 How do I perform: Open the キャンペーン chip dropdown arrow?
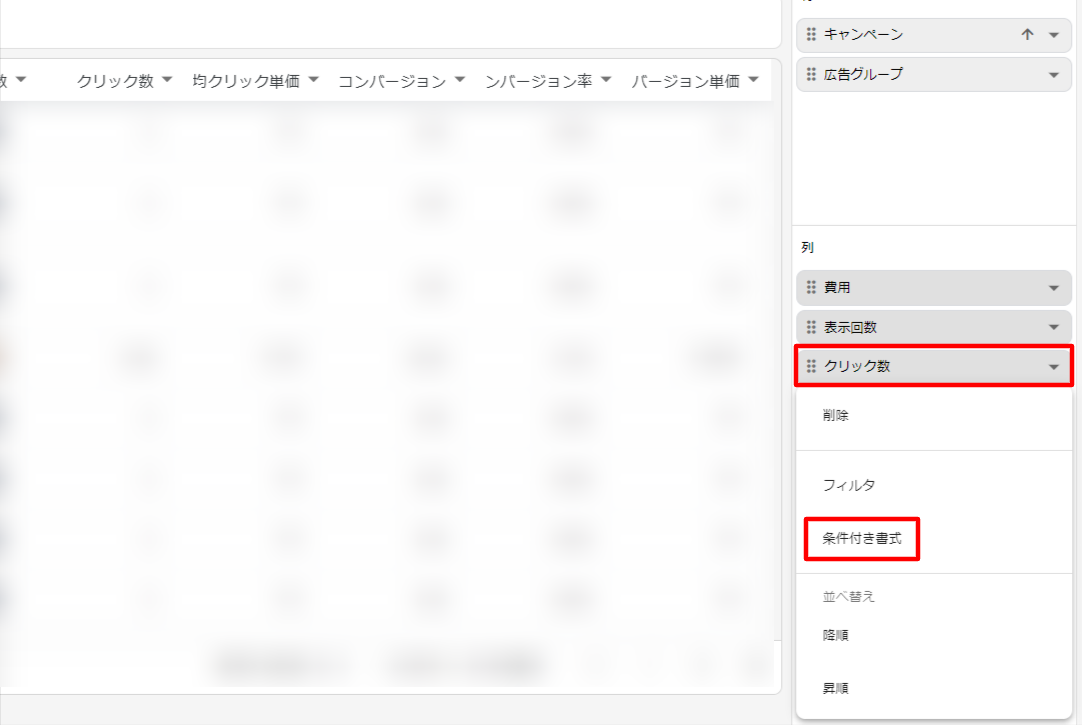point(1053,35)
